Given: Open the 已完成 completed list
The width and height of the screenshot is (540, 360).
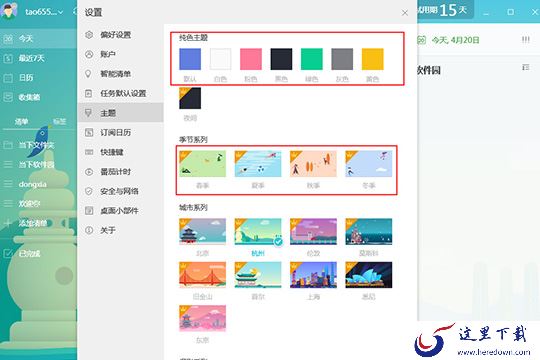Looking at the screenshot, I should coord(38,254).
